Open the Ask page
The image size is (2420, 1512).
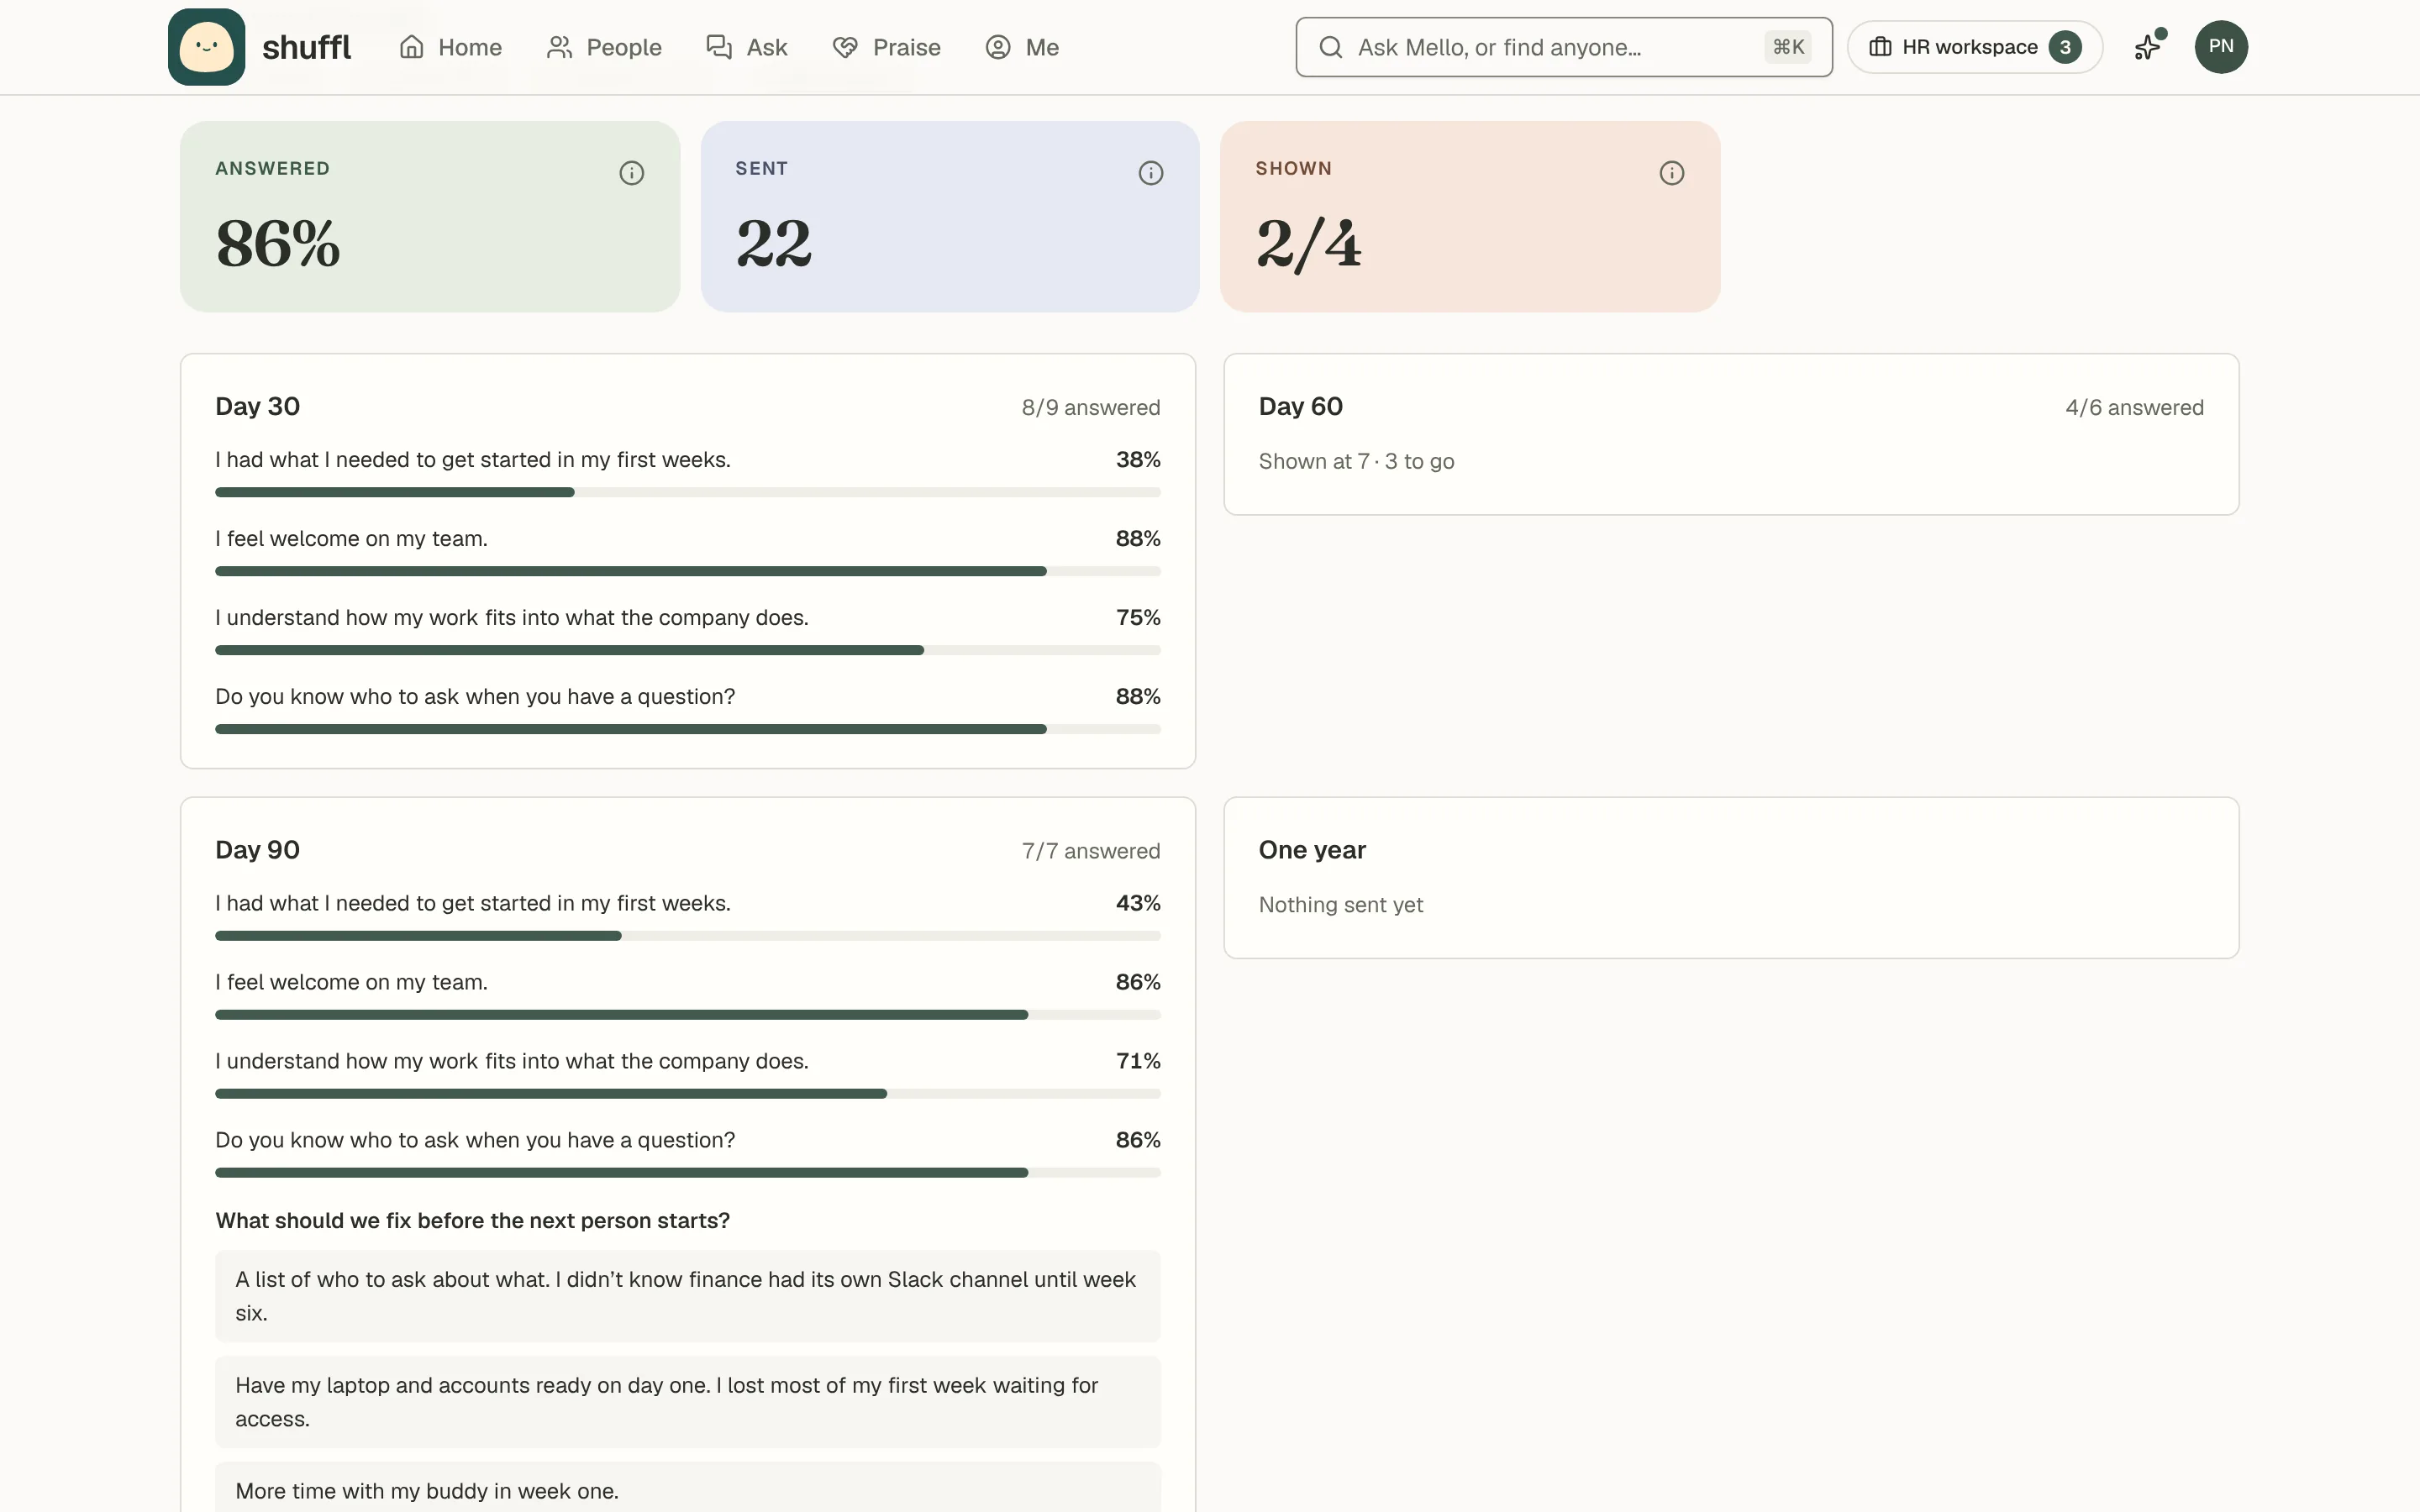(x=746, y=47)
